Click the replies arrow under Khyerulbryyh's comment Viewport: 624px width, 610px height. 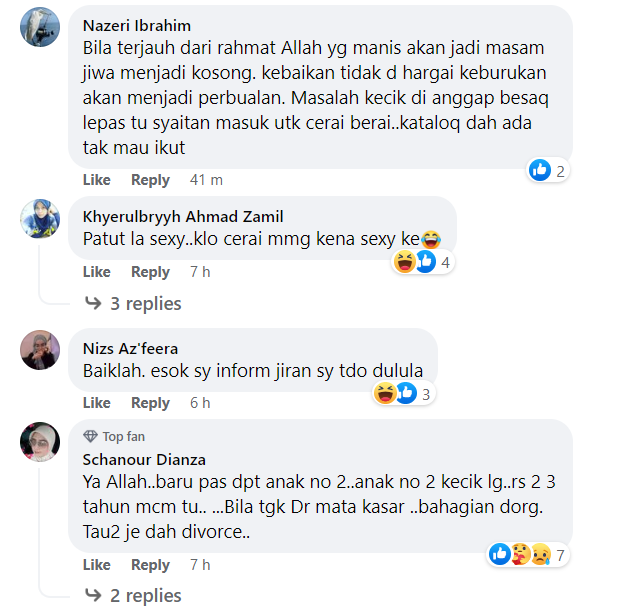click(93, 304)
